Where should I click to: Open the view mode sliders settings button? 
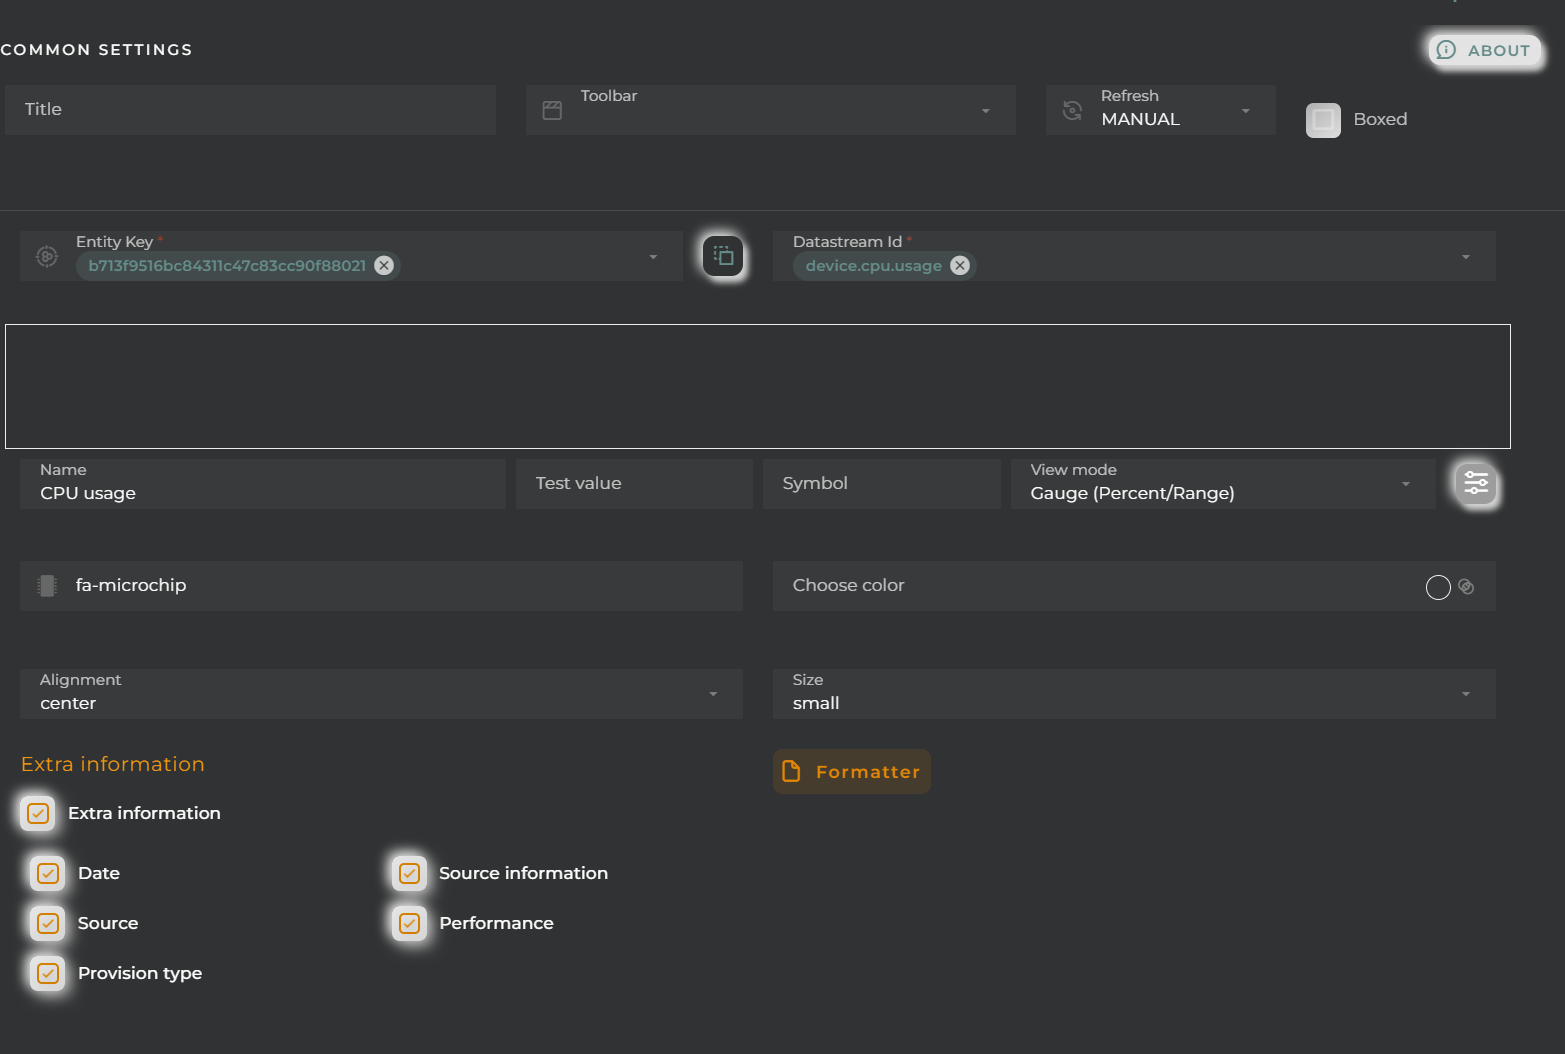pos(1476,484)
